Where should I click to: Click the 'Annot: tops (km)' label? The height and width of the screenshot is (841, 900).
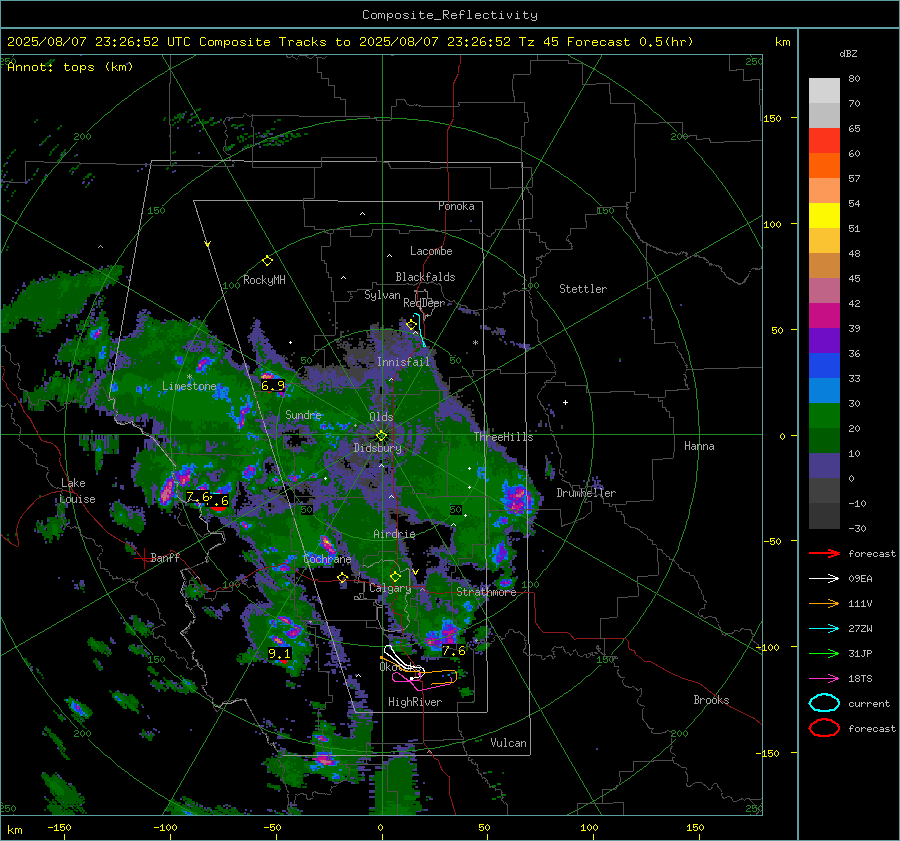point(70,67)
